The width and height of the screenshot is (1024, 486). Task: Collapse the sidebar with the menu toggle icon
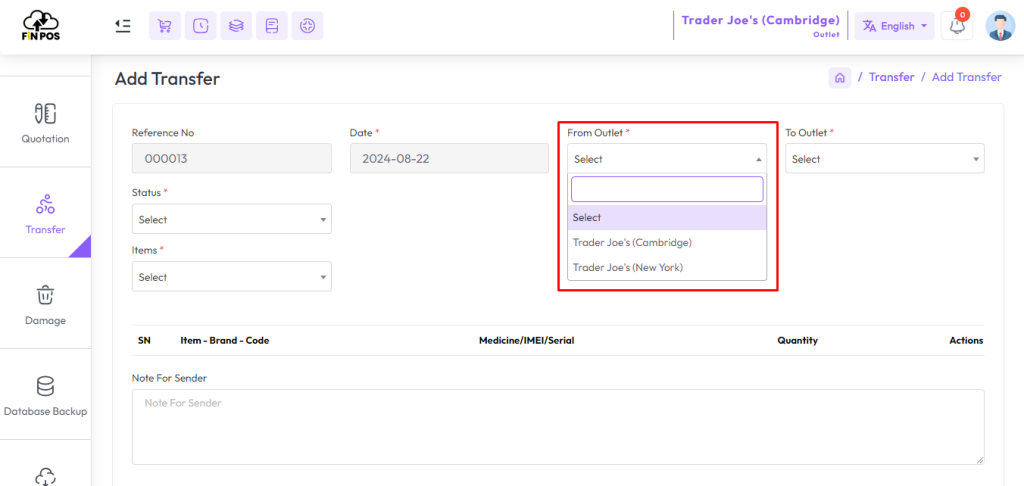(123, 25)
